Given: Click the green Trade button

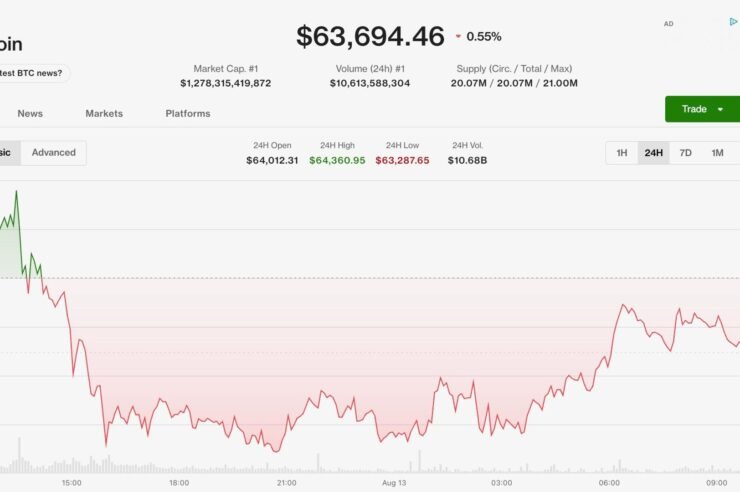Looking at the screenshot, I should pyautogui.click(x=702, y=109).
